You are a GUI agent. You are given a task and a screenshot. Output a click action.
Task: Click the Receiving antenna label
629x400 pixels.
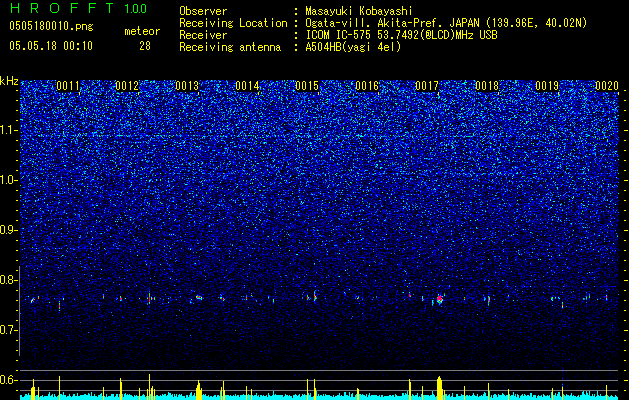(230, 47)
